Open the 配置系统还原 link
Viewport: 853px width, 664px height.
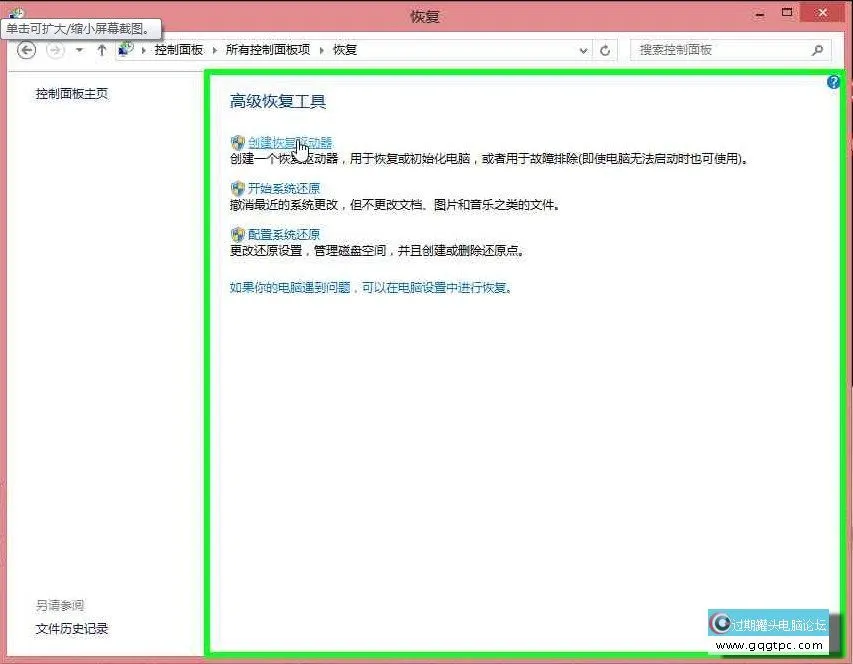pos(287,233)
